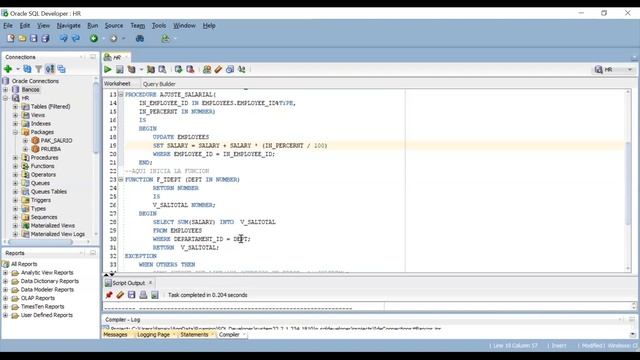The image size is (640, 360).
Task: Expand the PAK_SALRIO package
Action: point(25,140)
